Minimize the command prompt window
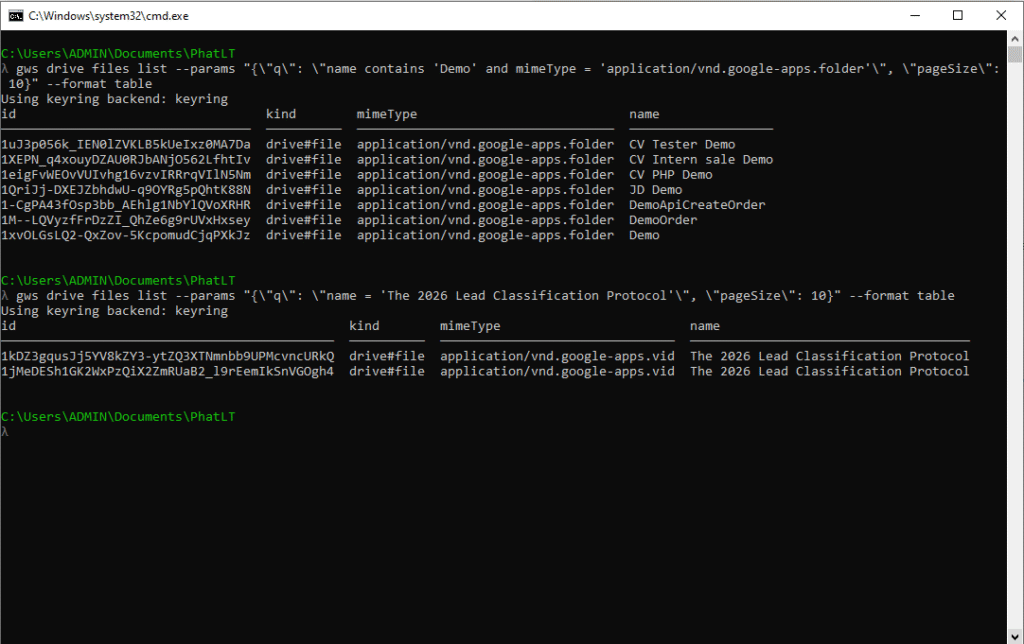This screenshot has width=1024, height=644. (910, 15)
